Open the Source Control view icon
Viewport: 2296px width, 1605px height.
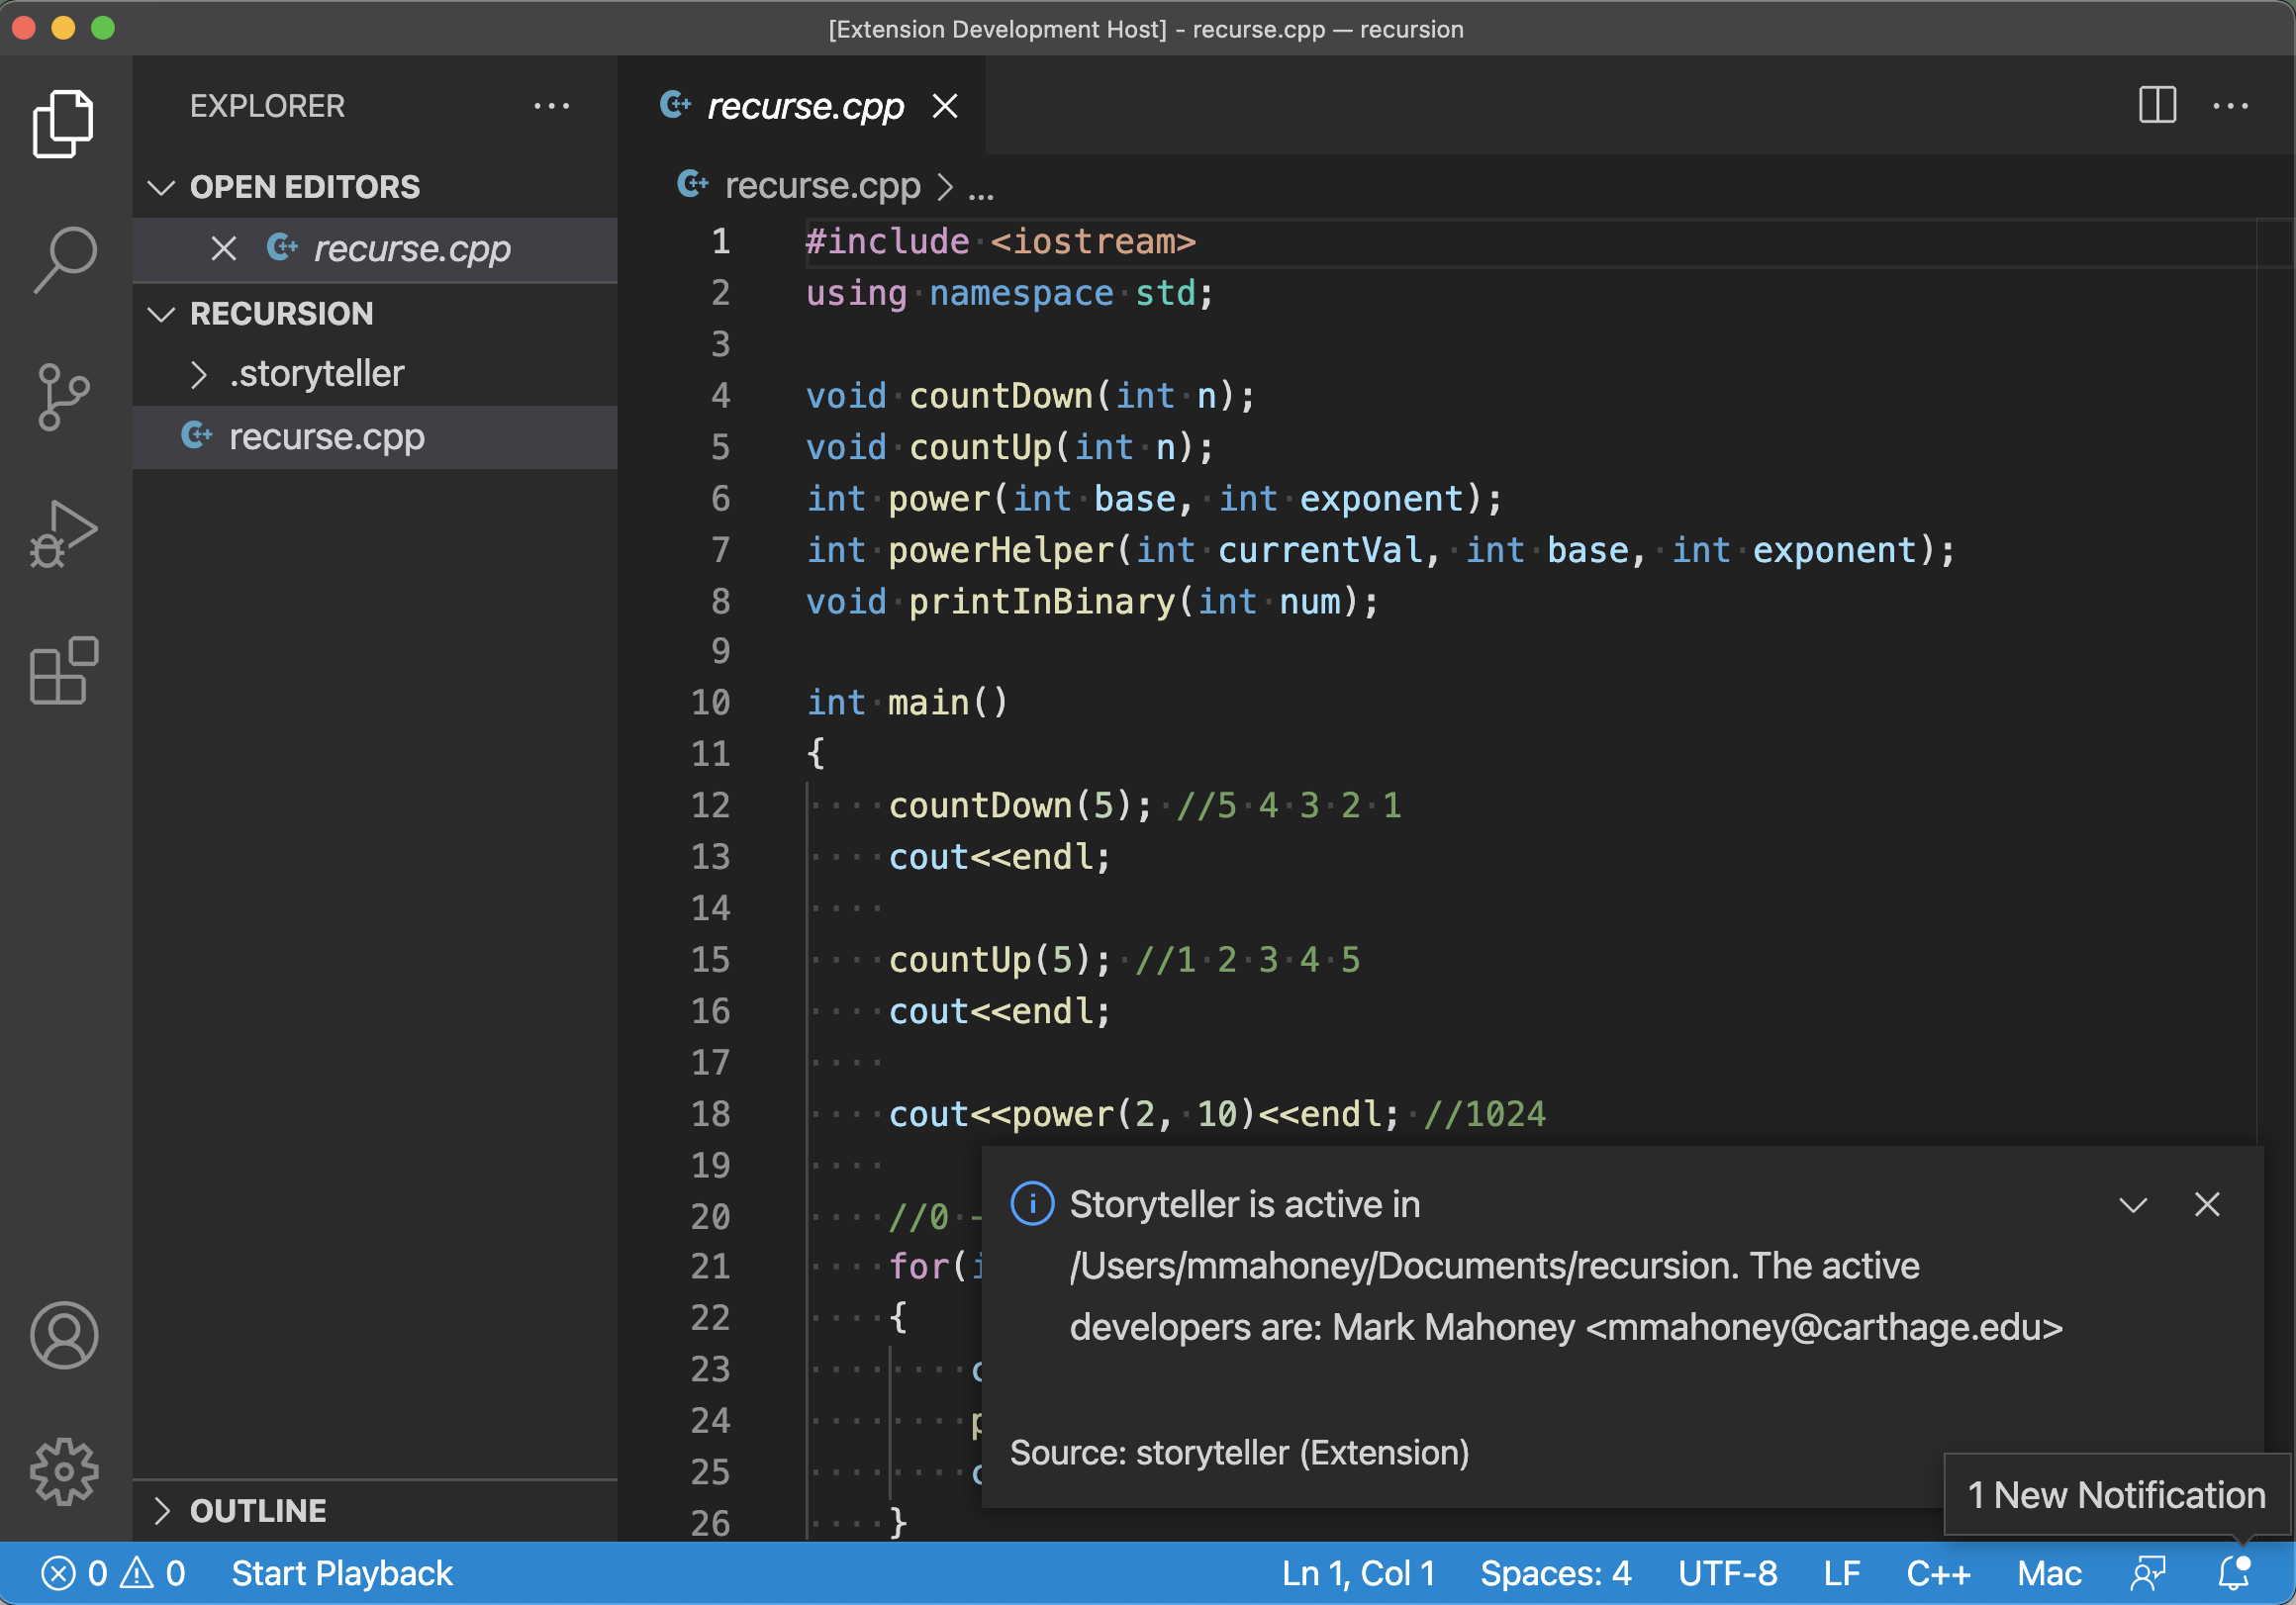(64, 396)
